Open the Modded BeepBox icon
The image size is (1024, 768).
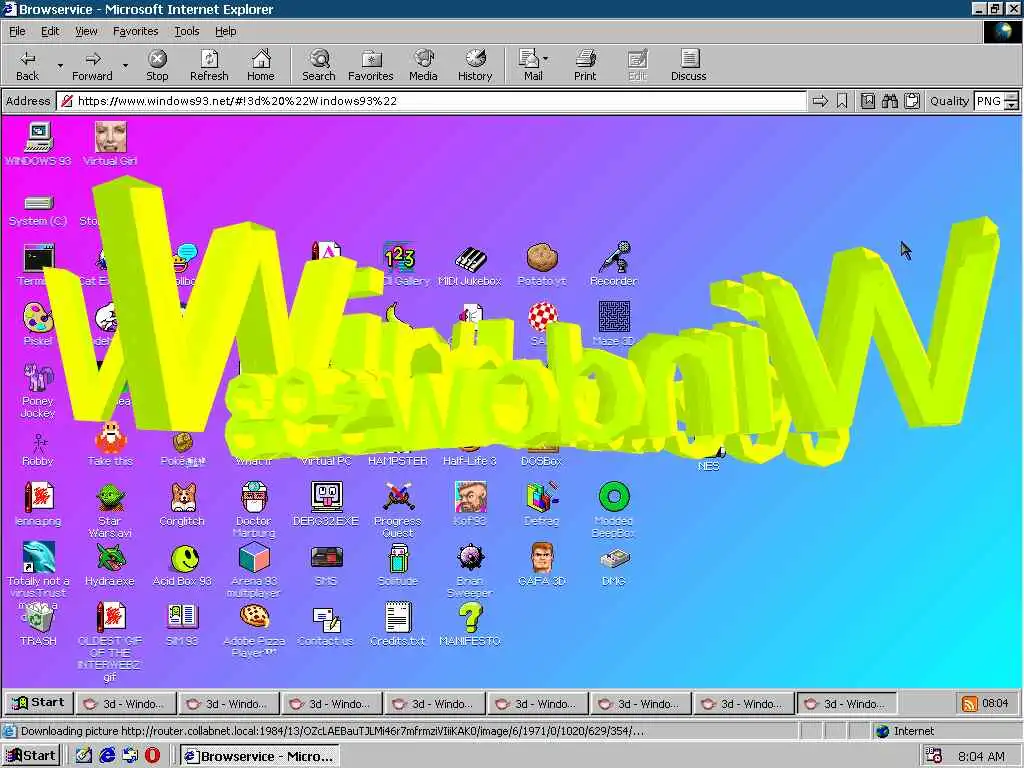pyautogui.click(x=614, y=510)
